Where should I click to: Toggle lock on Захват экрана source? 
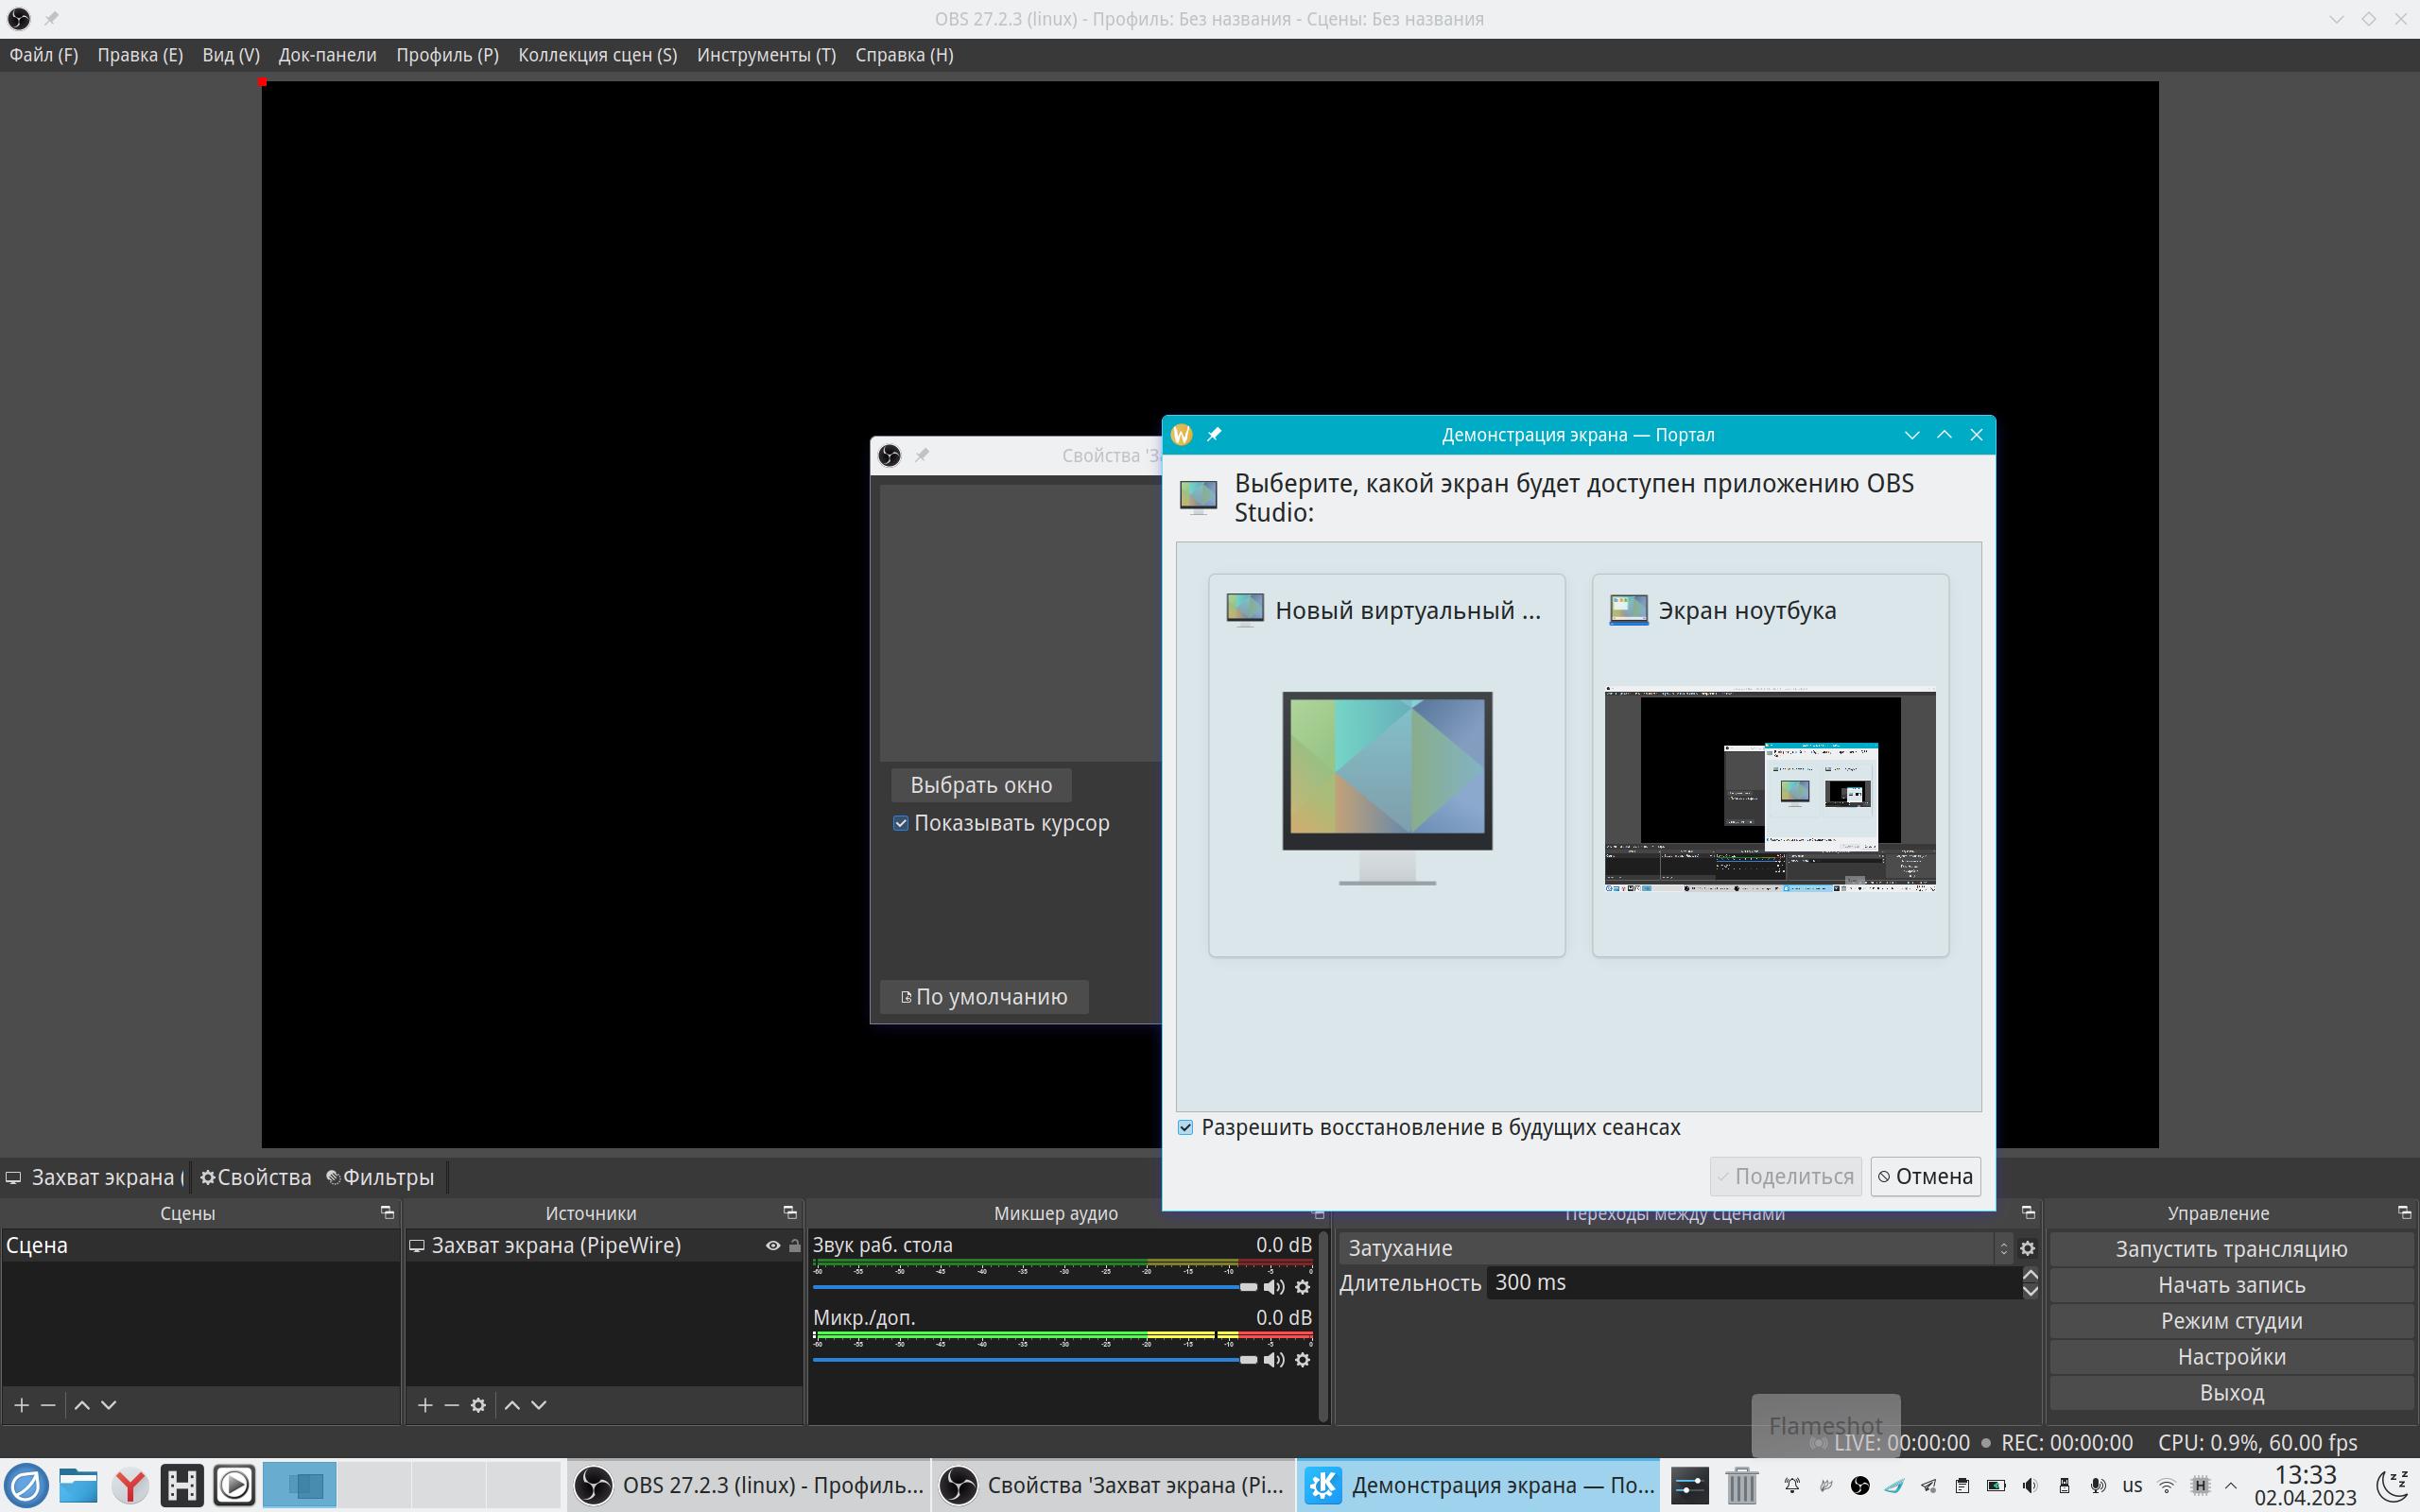795,1246
